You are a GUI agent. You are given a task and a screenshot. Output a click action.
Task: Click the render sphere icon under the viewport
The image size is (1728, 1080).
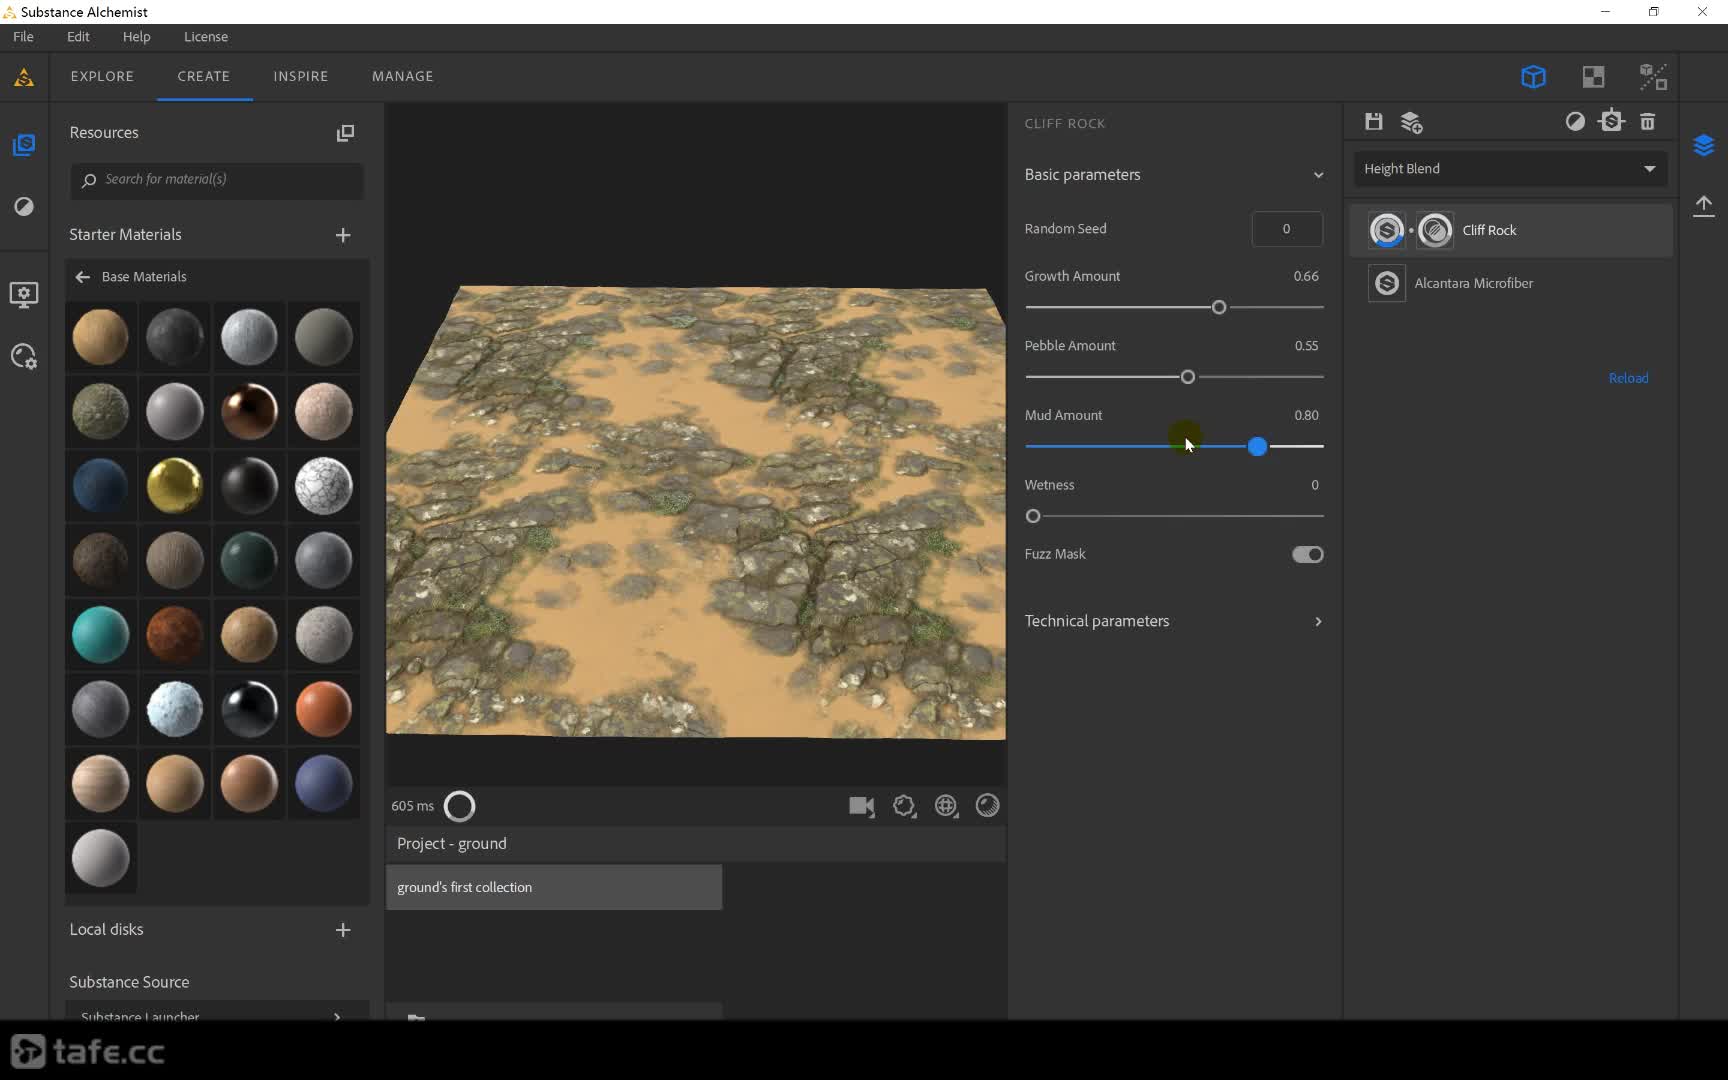tap(987, 806)
